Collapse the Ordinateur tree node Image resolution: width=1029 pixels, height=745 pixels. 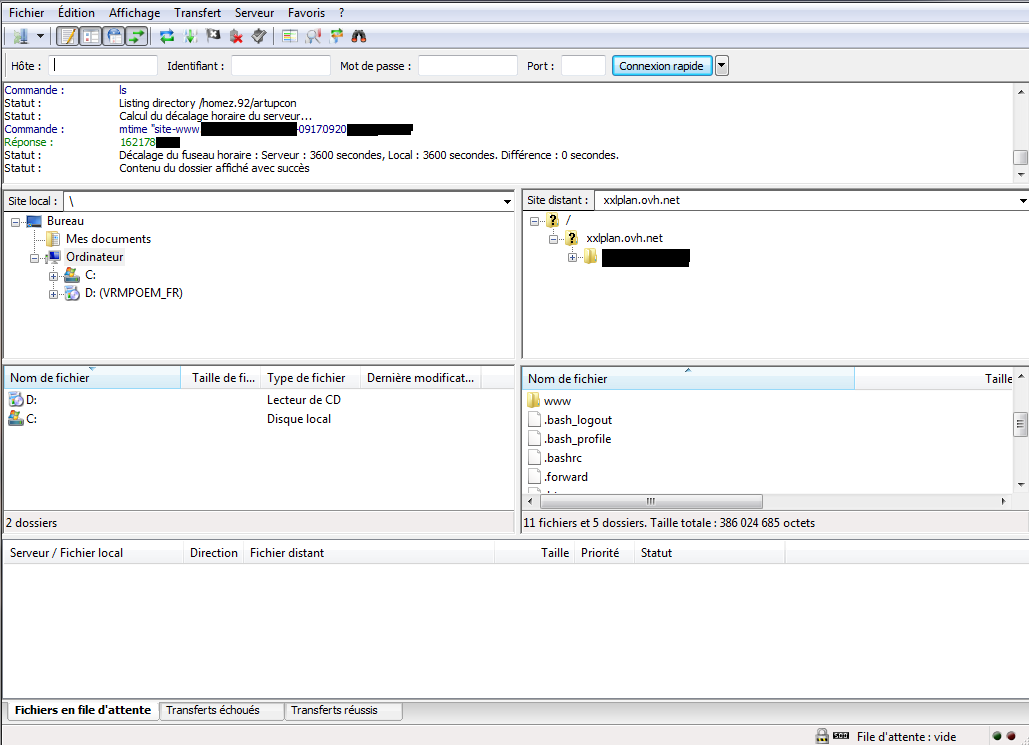tap(34, 258)
